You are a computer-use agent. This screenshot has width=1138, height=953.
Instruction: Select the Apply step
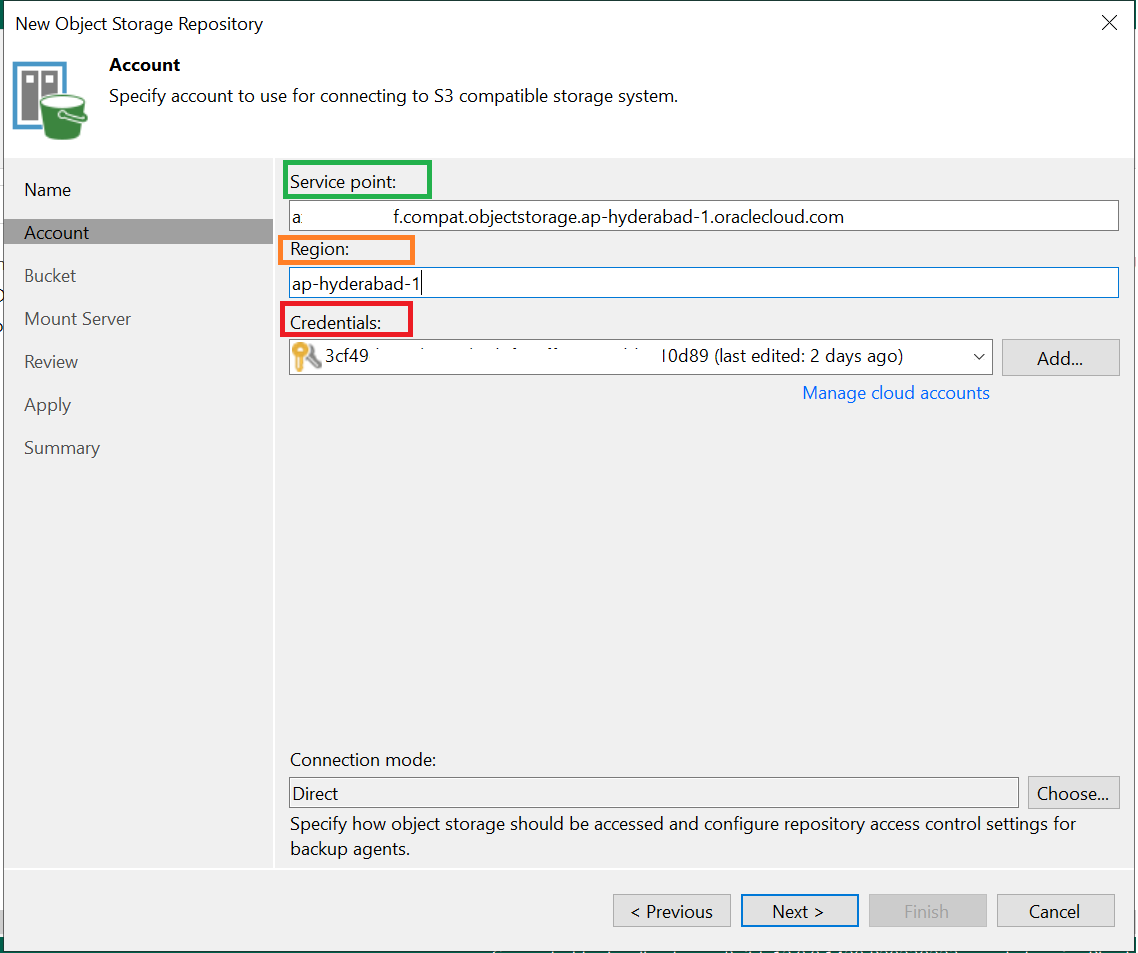coord(47,404)
